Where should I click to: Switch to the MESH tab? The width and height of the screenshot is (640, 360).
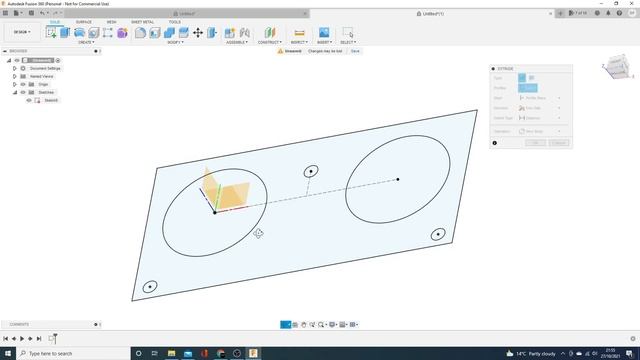pos(111,22)
